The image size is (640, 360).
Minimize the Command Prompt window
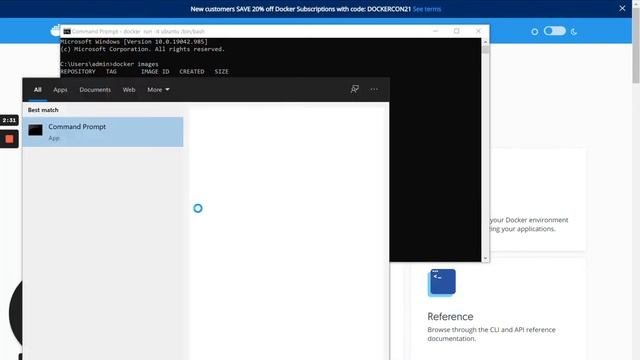(436, 31)
